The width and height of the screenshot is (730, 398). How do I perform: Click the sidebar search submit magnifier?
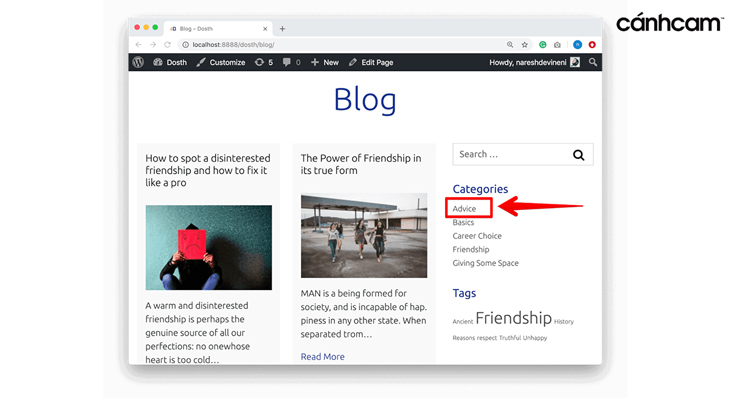(578, 155)
